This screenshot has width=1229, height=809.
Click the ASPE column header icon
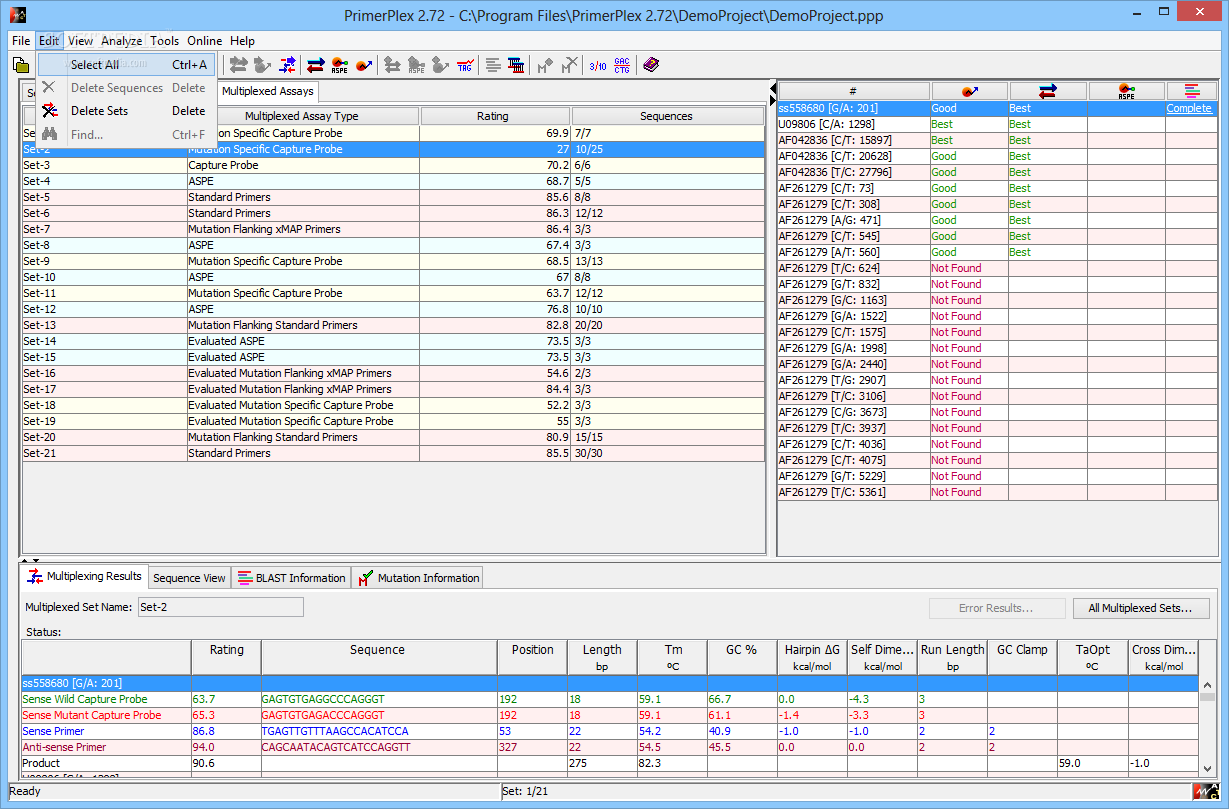coord(1127,92)
